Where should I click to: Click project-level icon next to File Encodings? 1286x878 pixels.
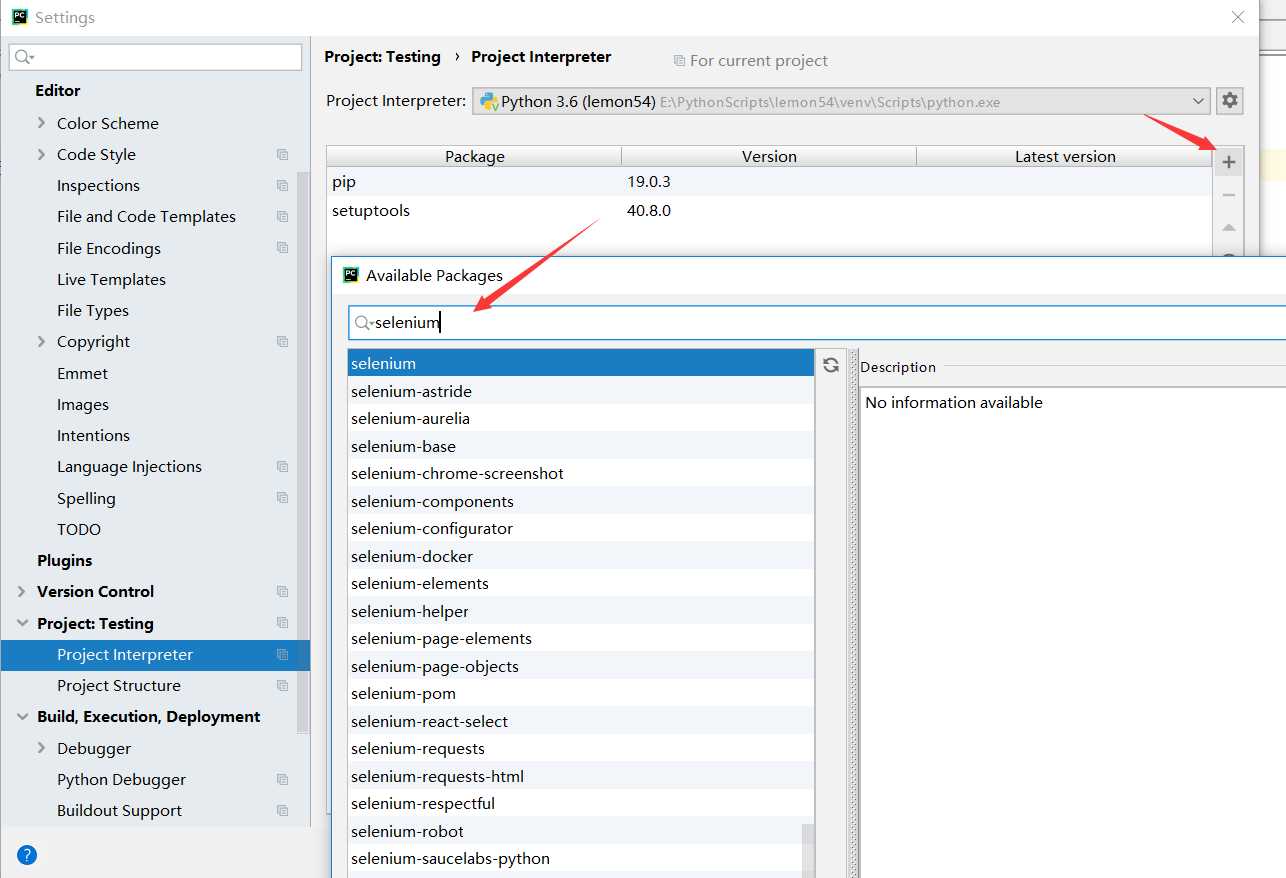coord(283,248)
